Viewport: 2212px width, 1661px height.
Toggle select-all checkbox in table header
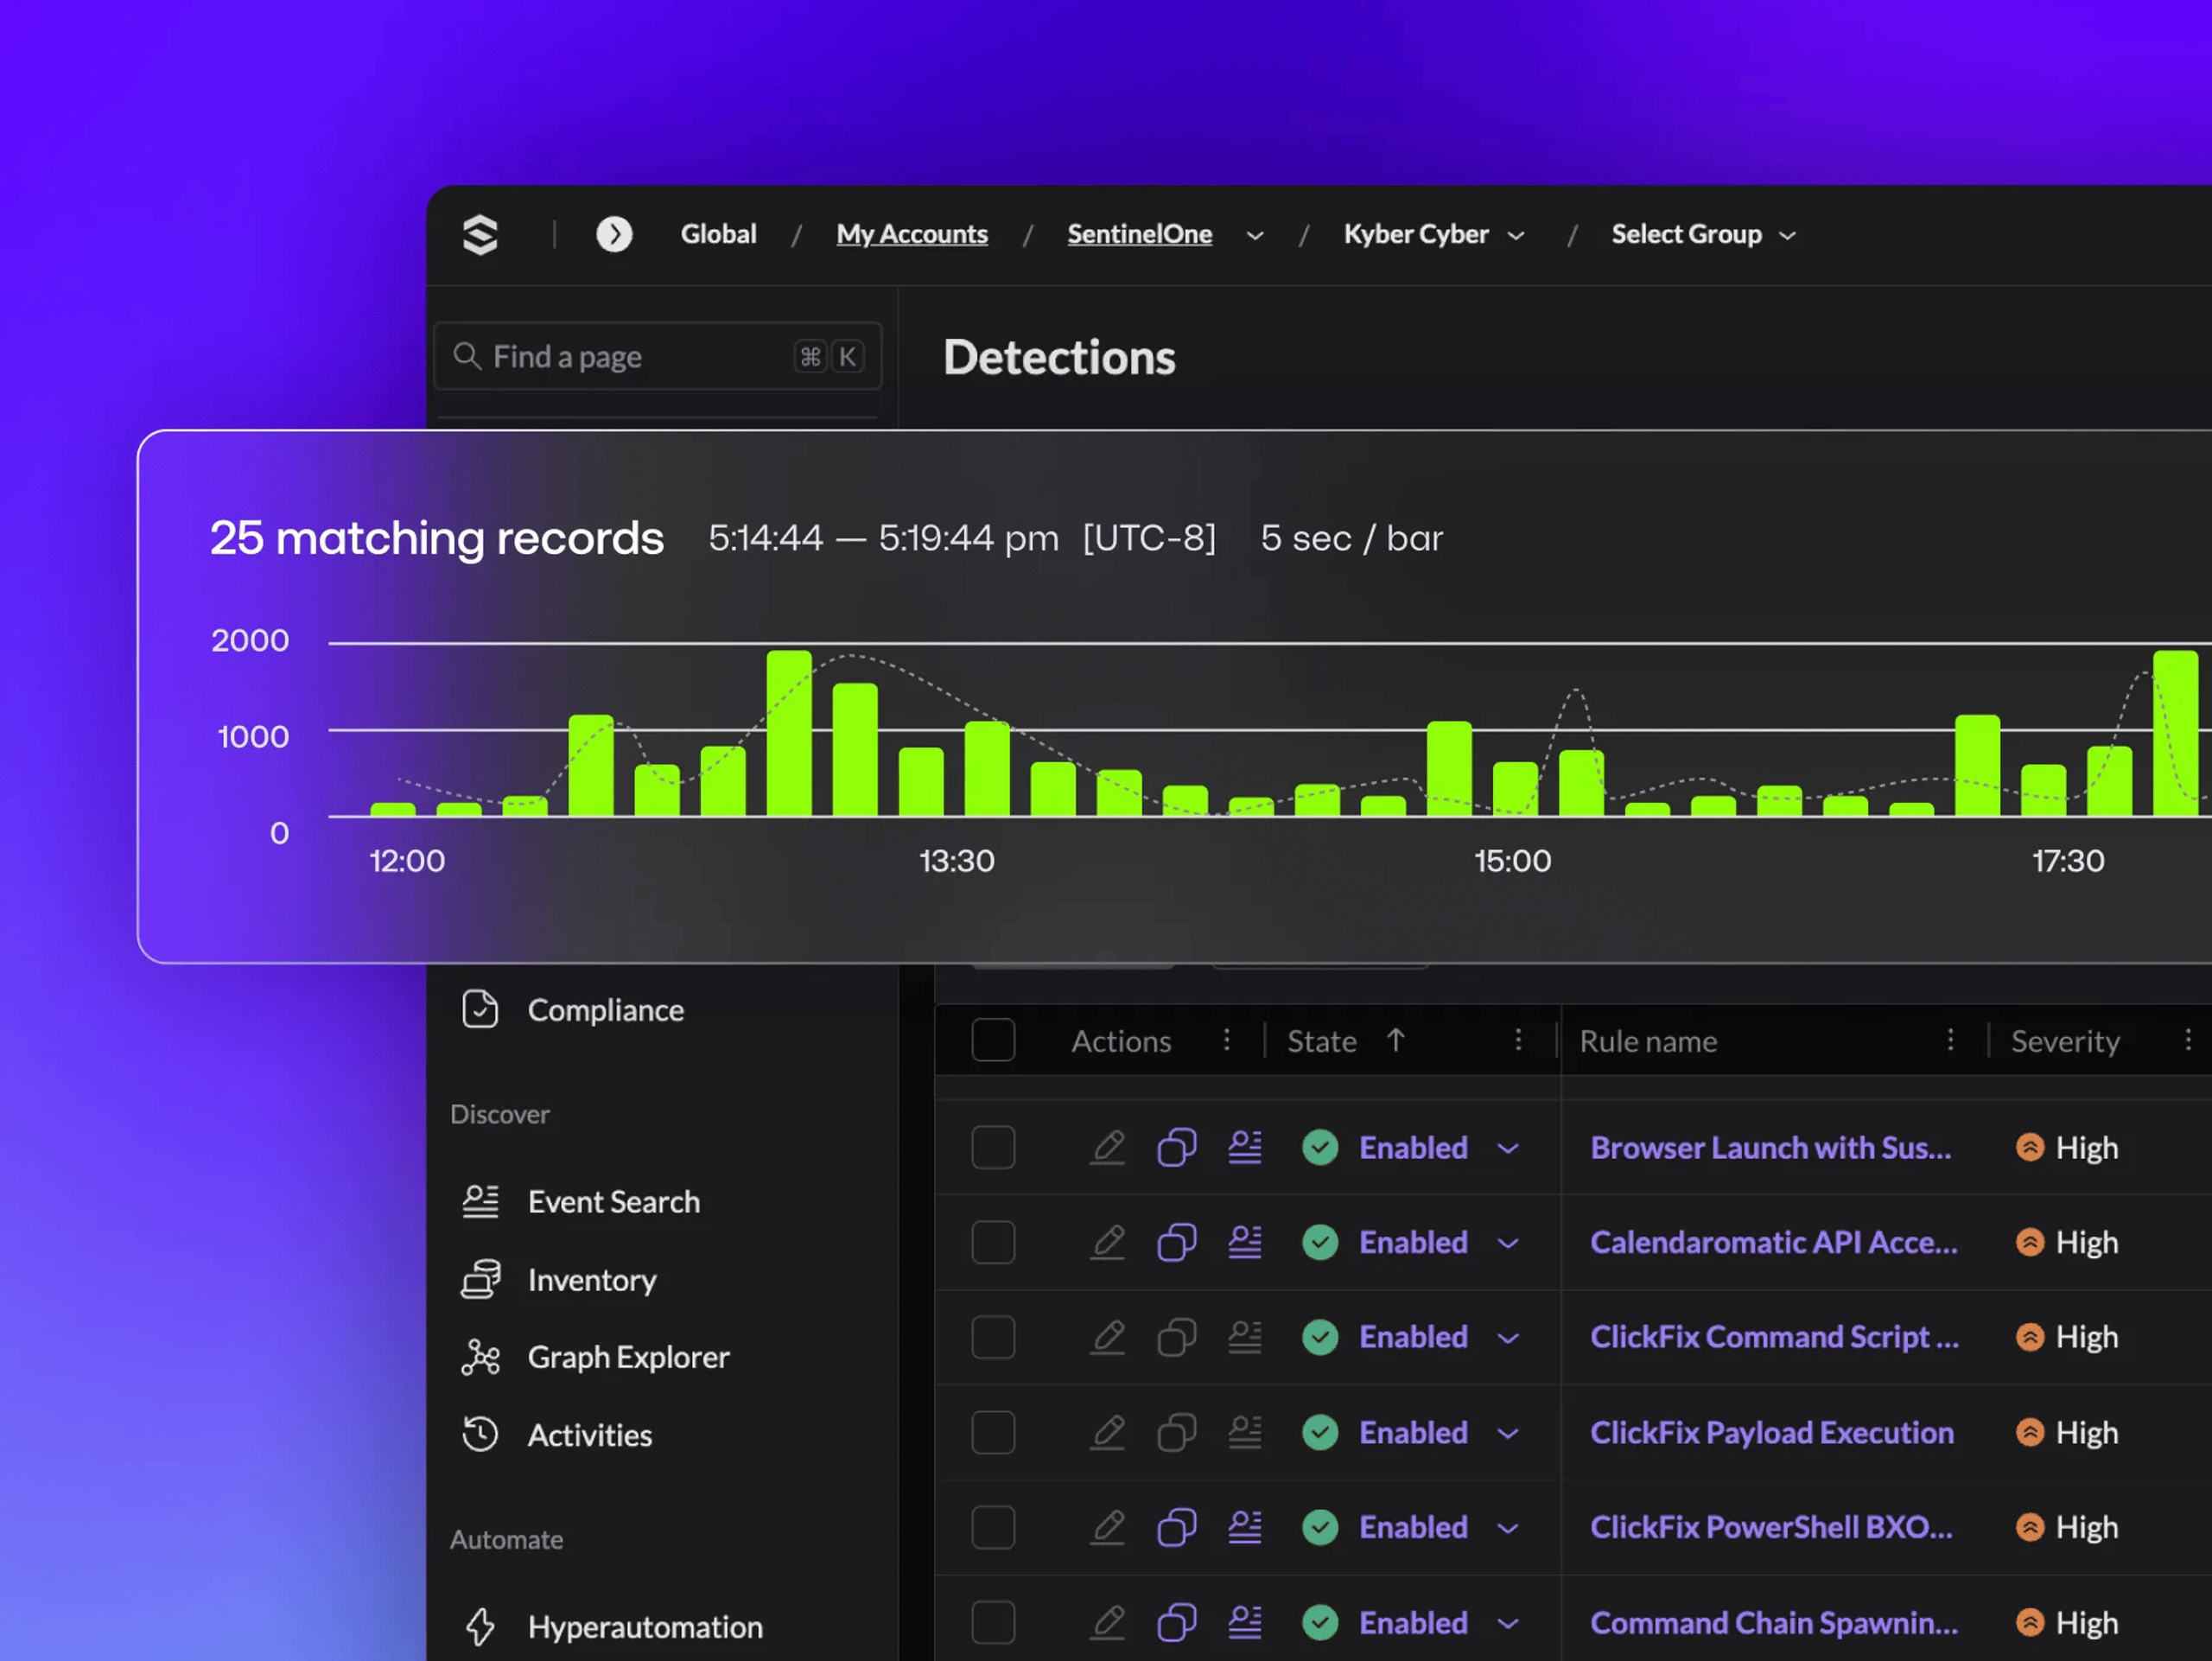pyautogui.click(x=993, y=1040)
